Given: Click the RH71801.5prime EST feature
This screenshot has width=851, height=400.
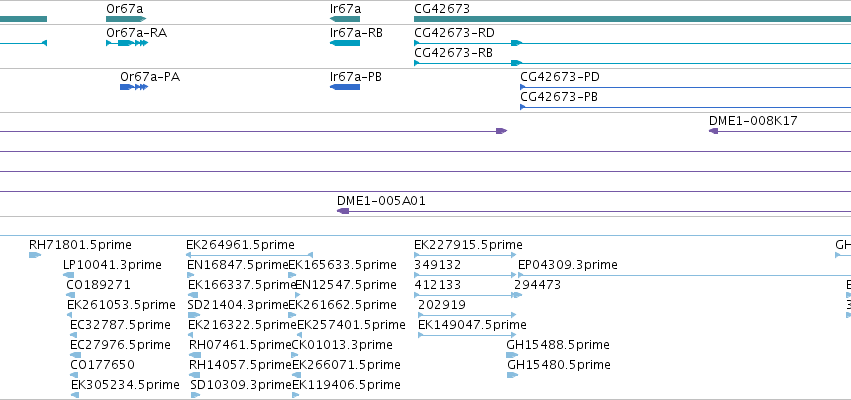Looking at the screenshot, I should 35,255.
